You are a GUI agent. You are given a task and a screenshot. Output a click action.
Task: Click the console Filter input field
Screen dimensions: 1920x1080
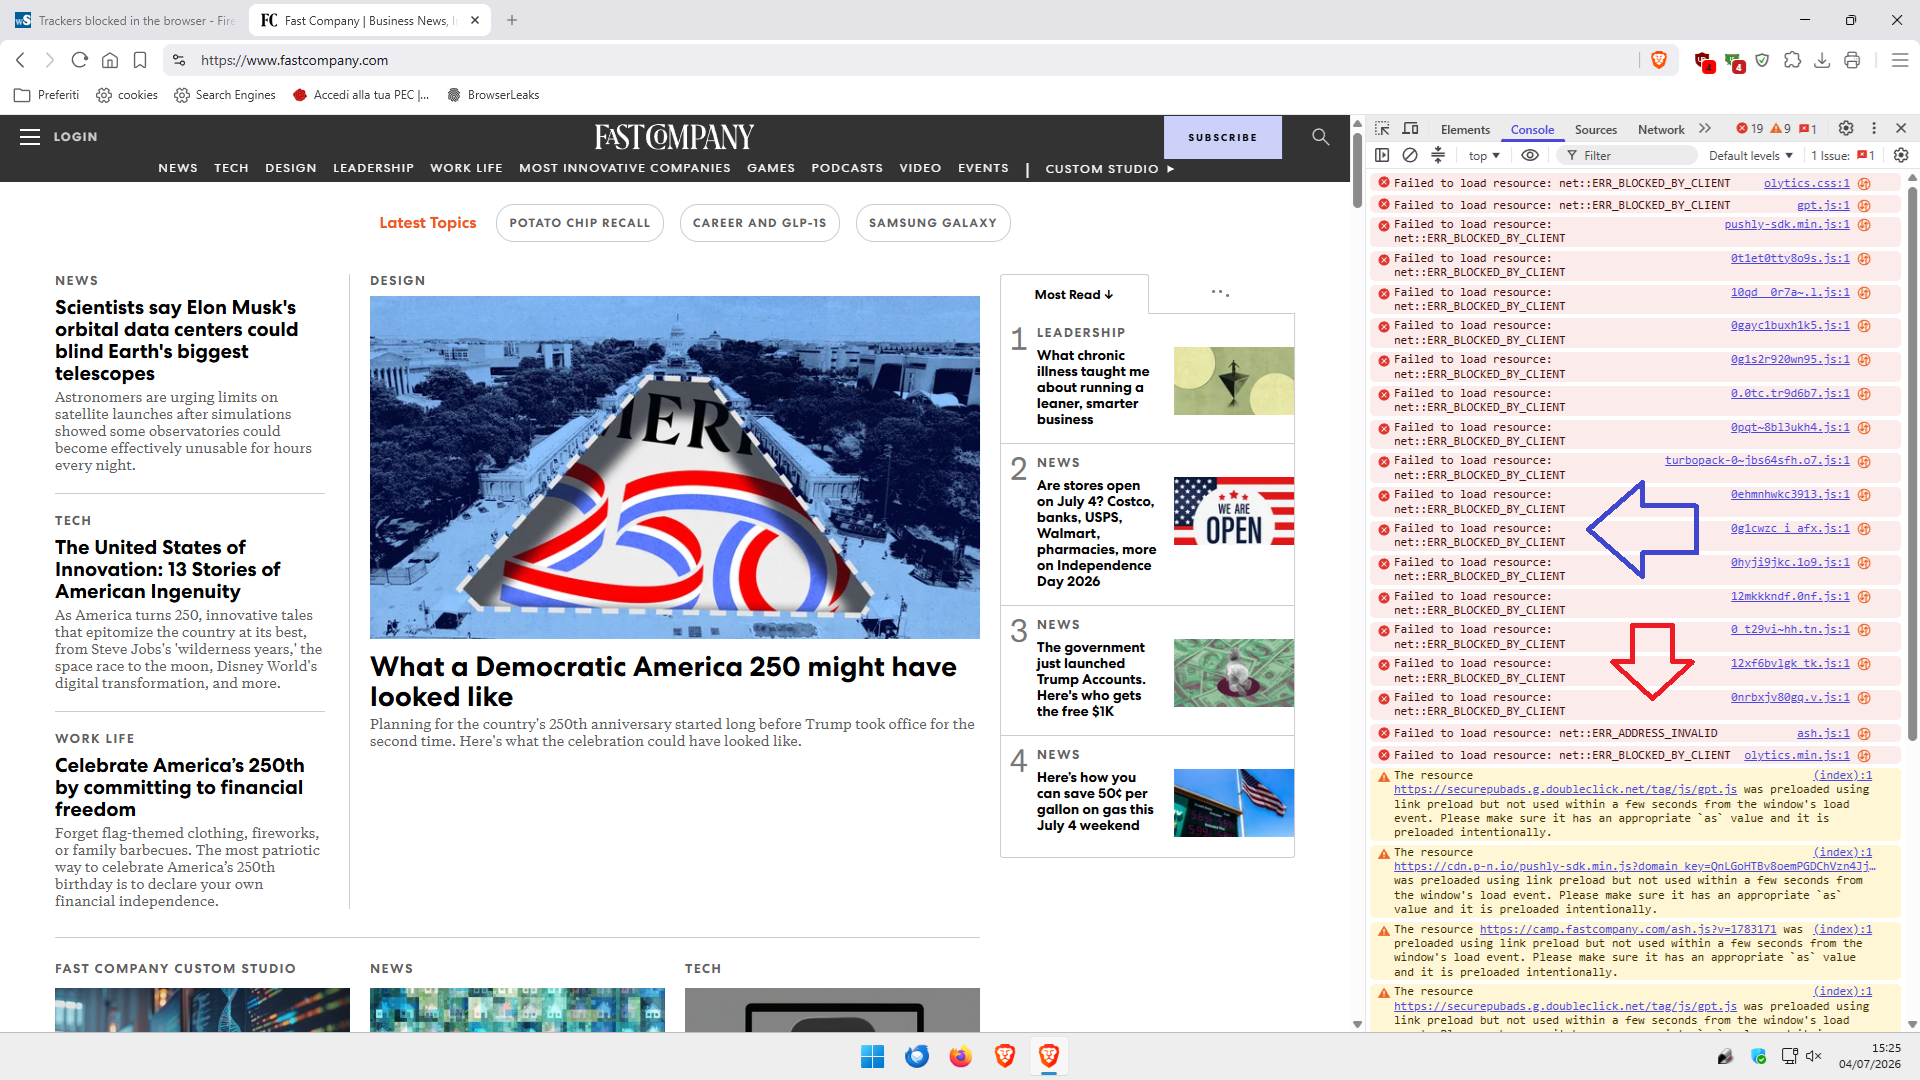coord(1629,156)
